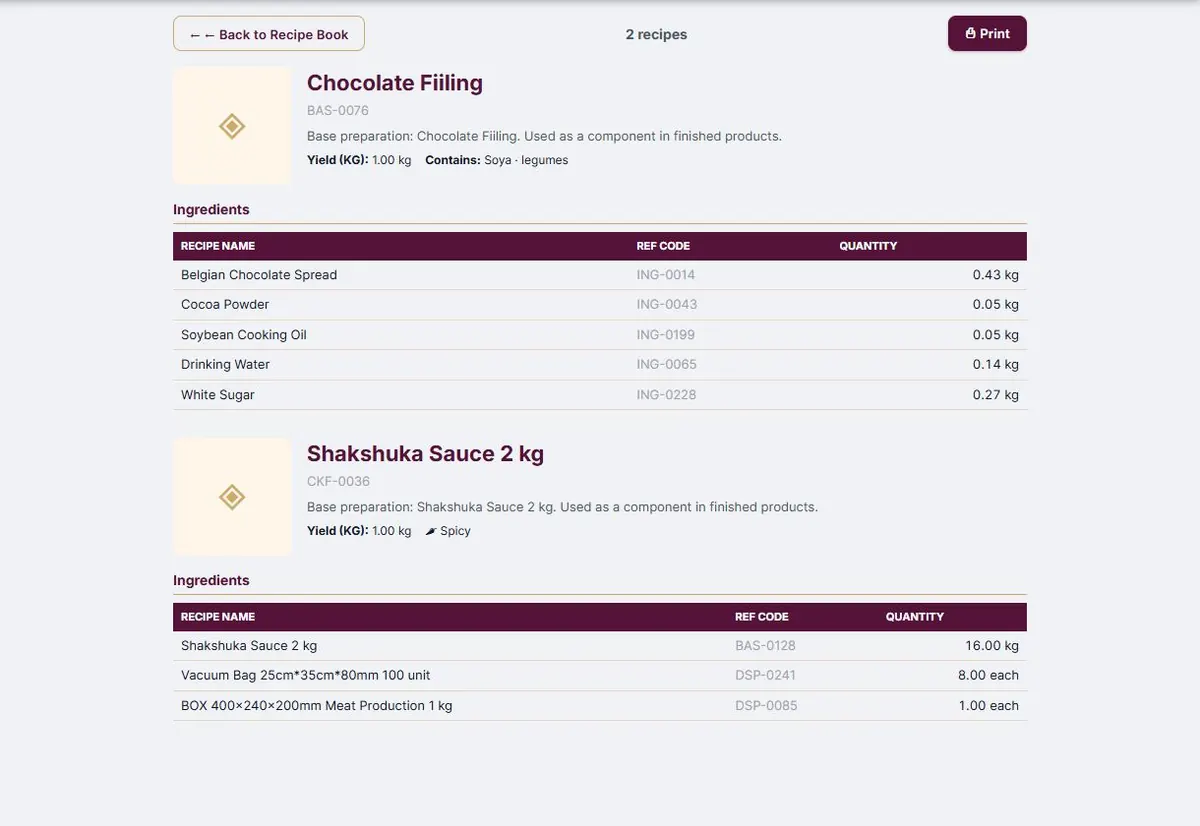Click the spicy chili icon
Image resolution: width=1200 pixels, height=826 pixels.
pos(430,531)
